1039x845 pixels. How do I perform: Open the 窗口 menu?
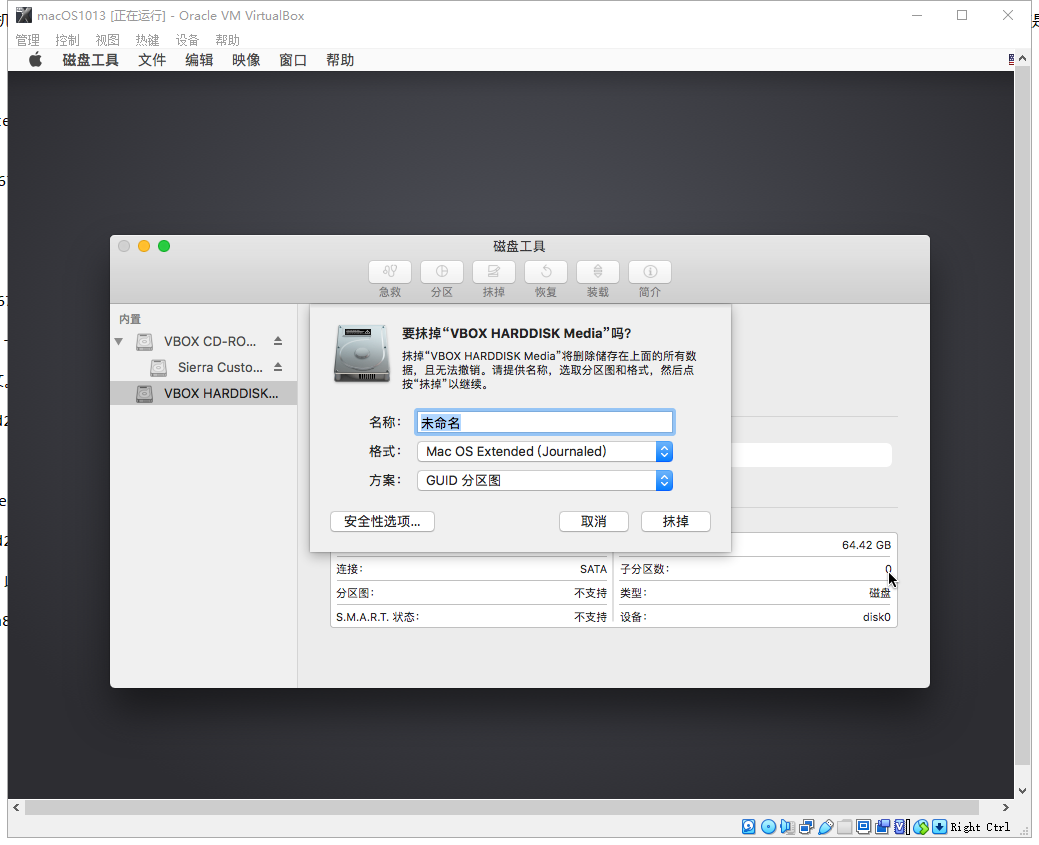point(293,60)
